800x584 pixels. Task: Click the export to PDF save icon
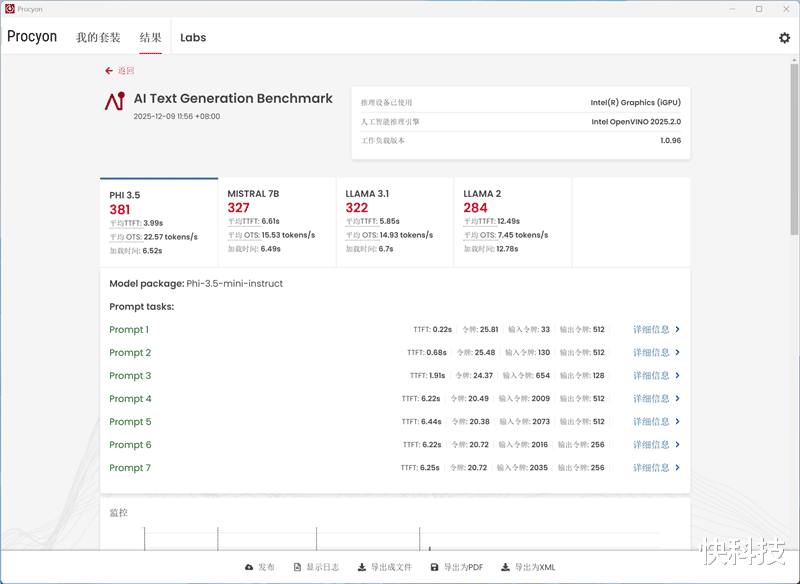[x=434, y=567]
